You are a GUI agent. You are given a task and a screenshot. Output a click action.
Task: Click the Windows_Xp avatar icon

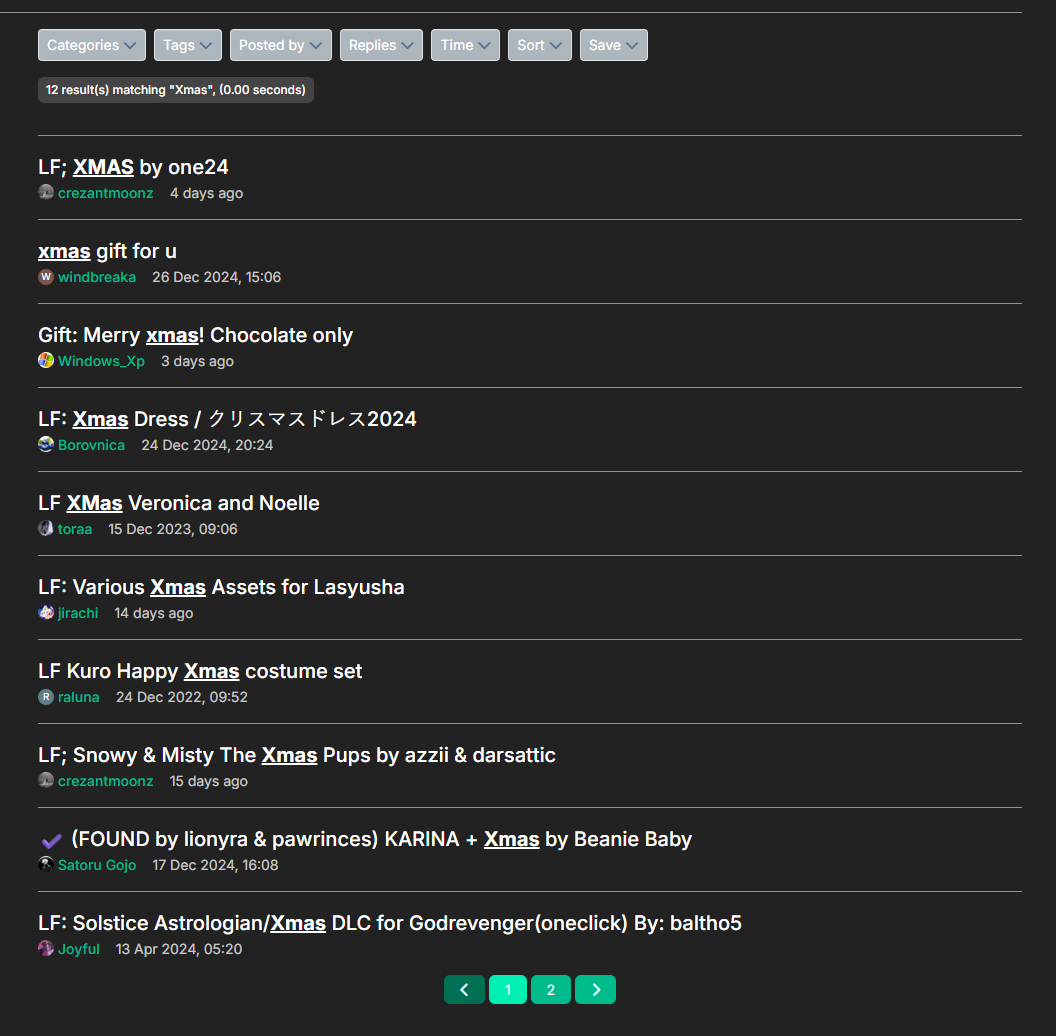click(46, 360)
